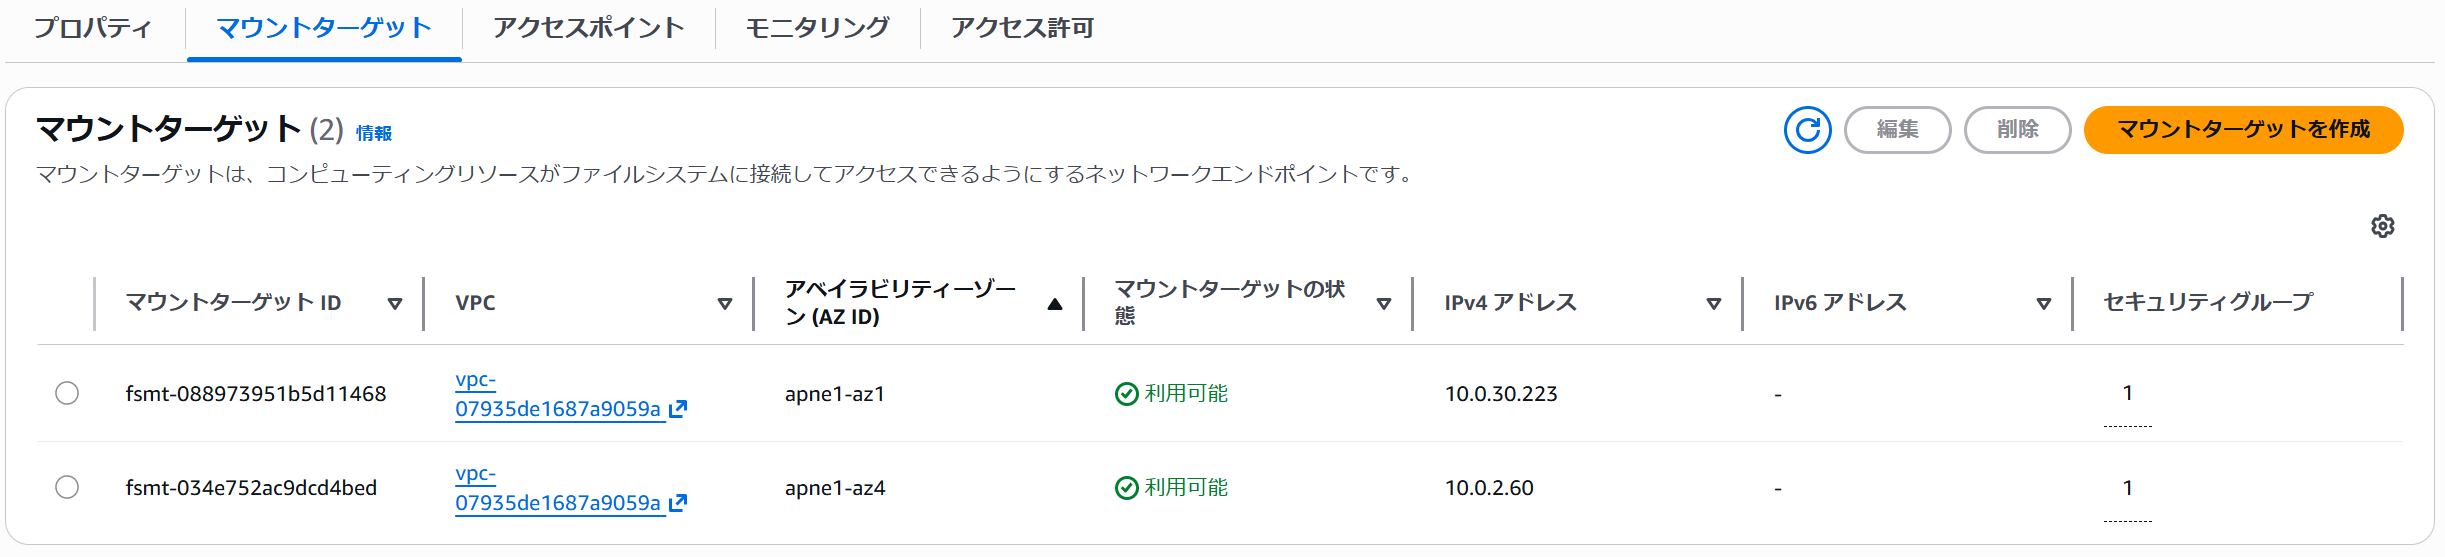Select radio button for fsmt-088973951b5d11468
The width and height of the screenshot is (2445, 557).
67,393
